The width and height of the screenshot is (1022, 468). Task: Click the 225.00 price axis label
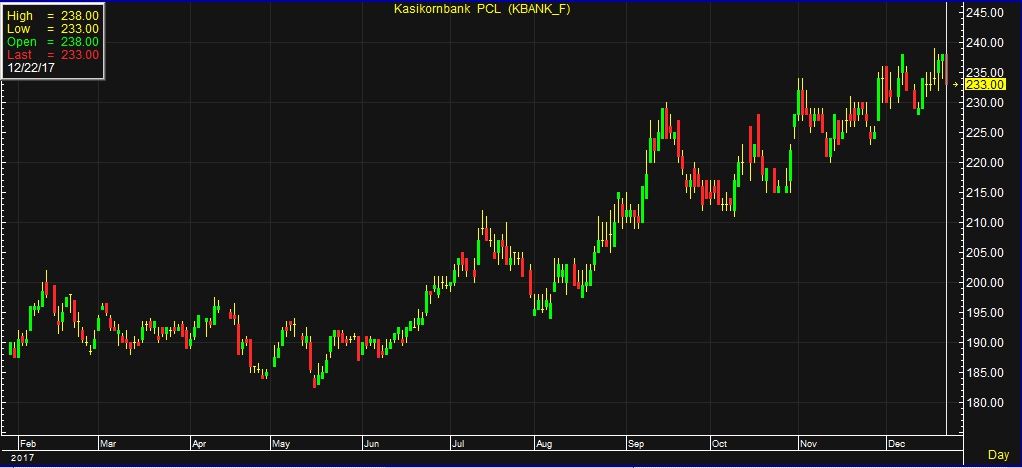tap(985, 133)
